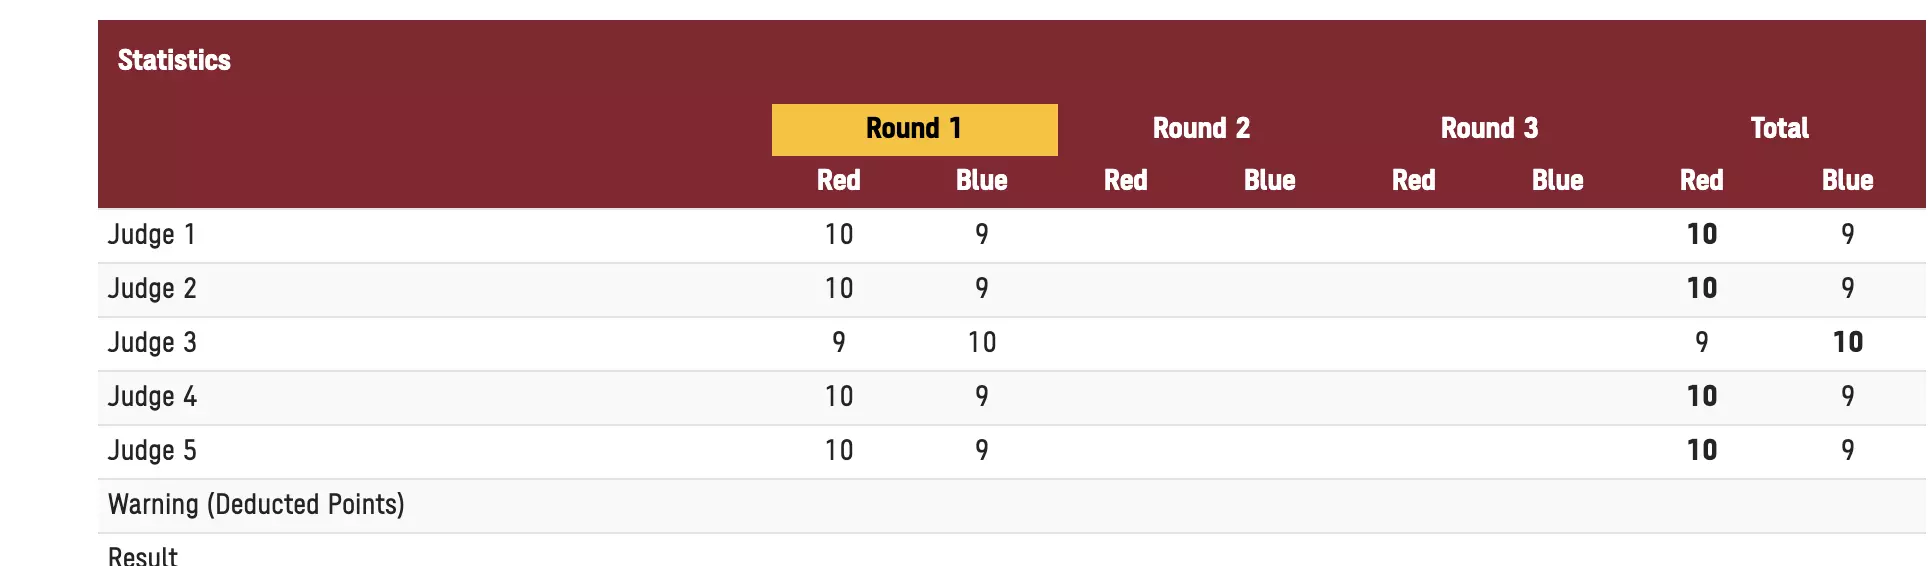
Task: Select the Judge 2 row label
Action: (x=152, y=289)
